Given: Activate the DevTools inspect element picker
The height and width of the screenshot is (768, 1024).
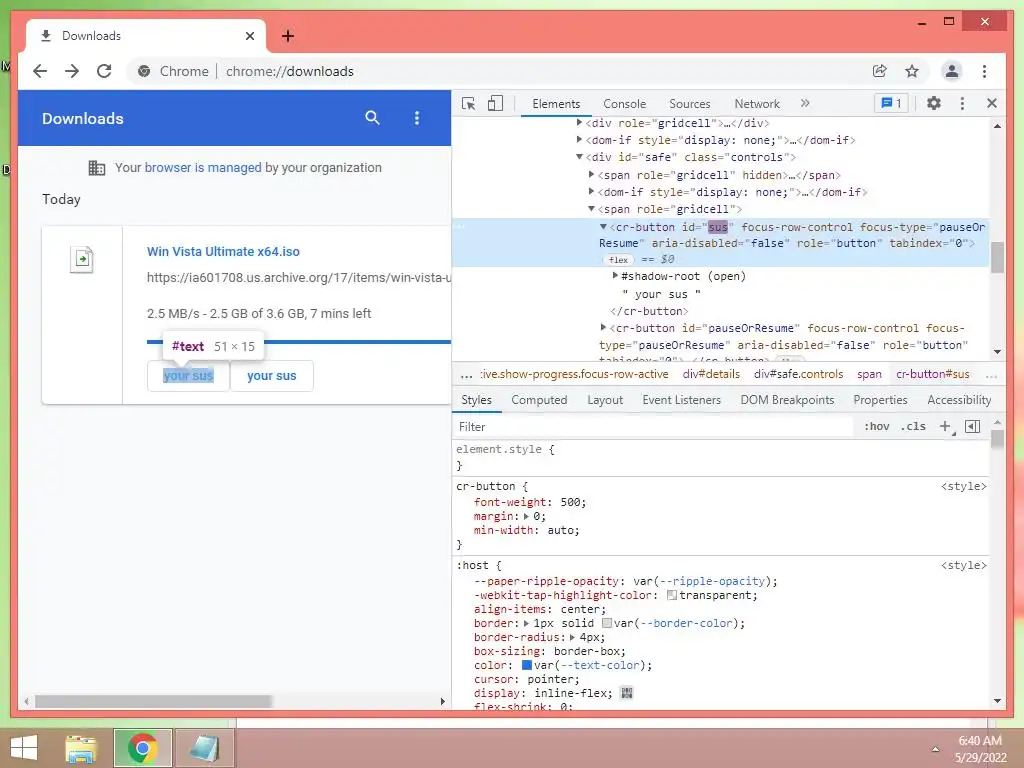Looking at the screenshot, I should point(468,103).
